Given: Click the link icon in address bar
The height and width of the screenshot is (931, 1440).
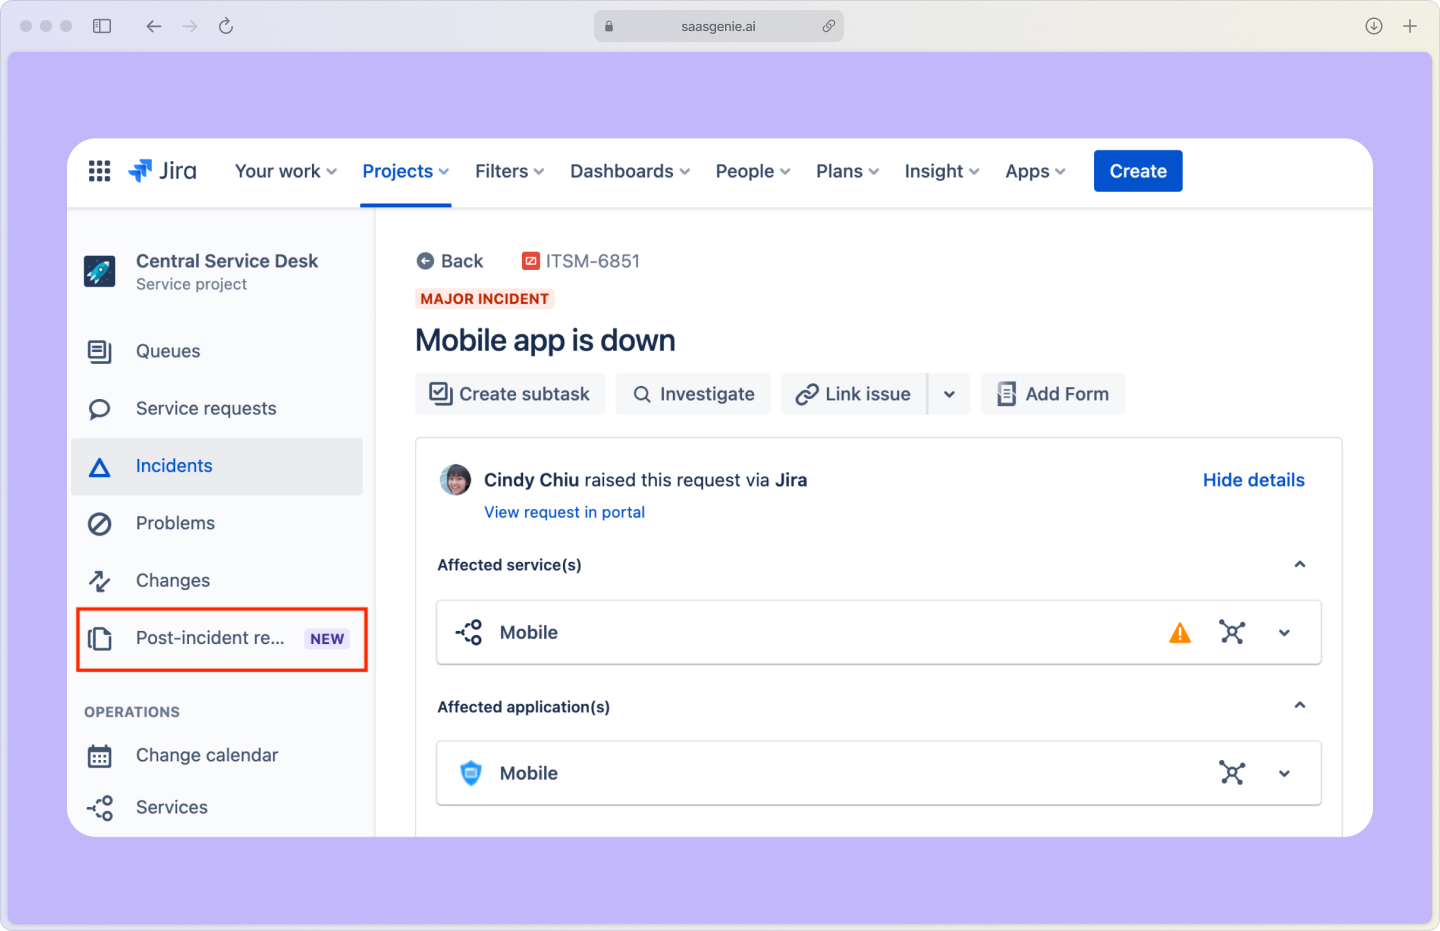Looking at the screenshot, I should click(829, 26).
